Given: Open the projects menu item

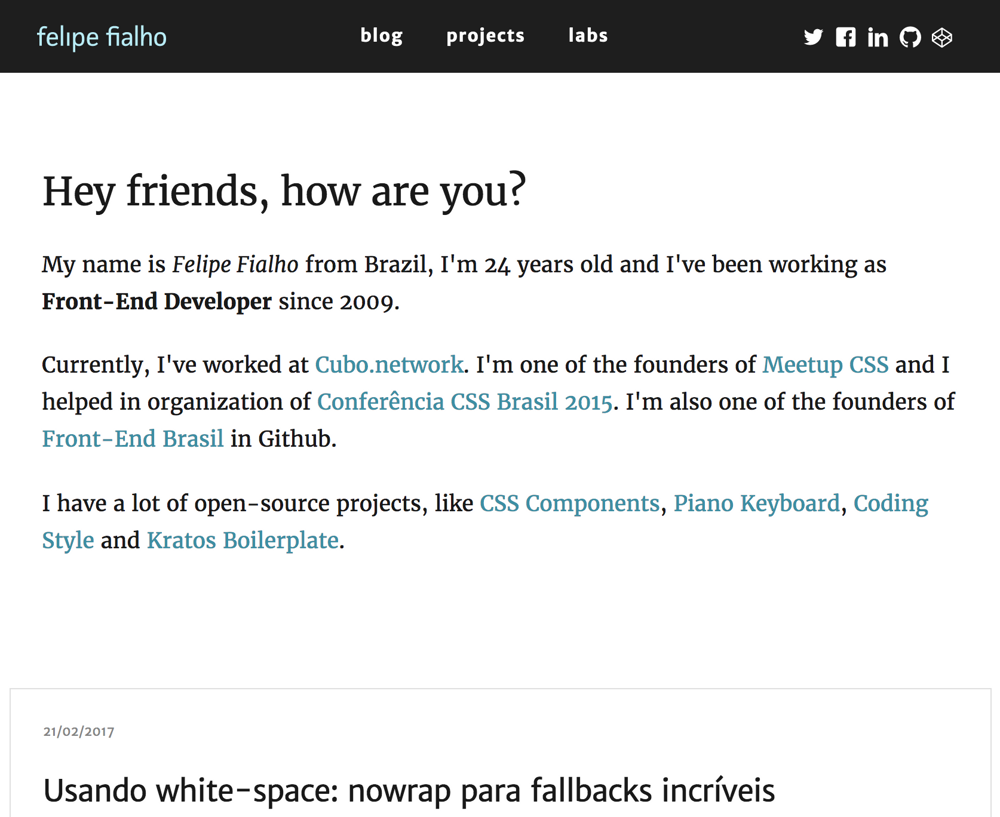Looking at the screenshot, I should [485, 36].
